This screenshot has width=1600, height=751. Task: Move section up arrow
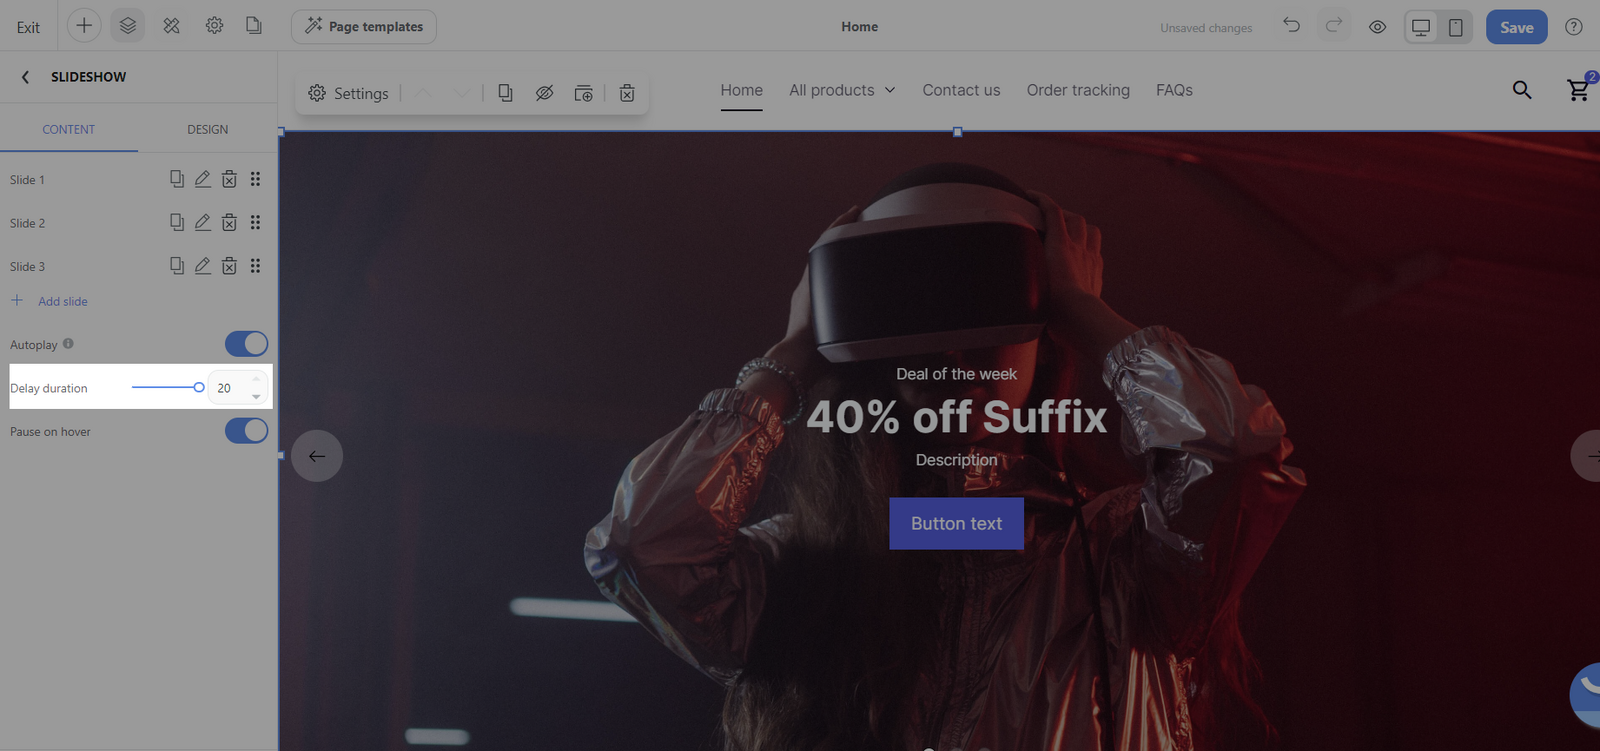tap(424, 93)
